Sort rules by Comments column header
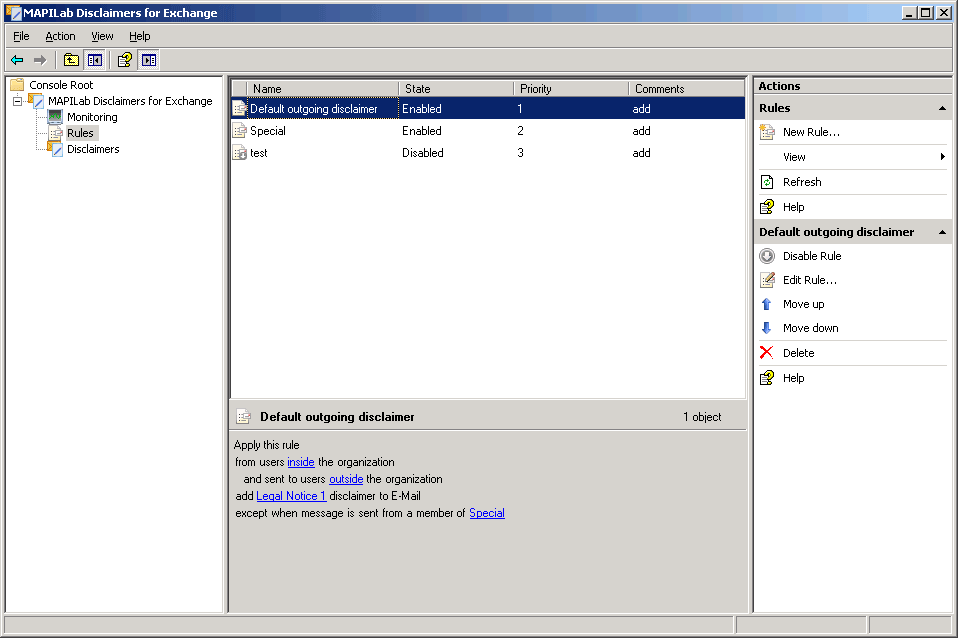The height and width of the screenshot is (638, 958). point(687,89)
